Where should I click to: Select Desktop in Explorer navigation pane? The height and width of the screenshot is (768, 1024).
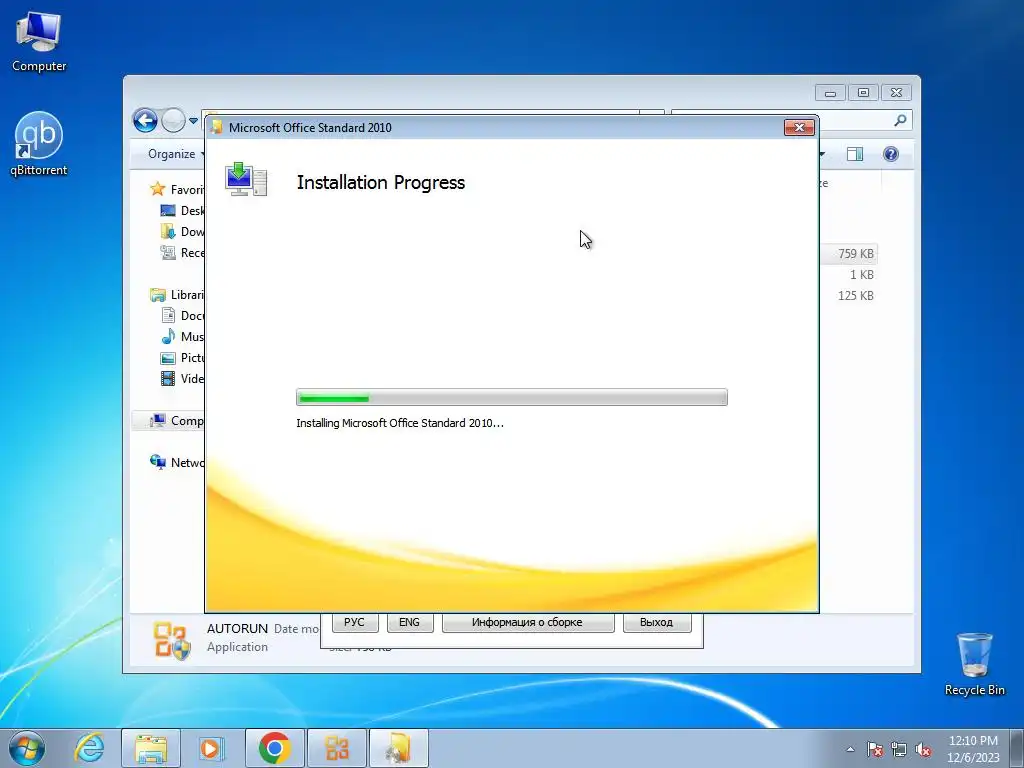pos(182,210)
